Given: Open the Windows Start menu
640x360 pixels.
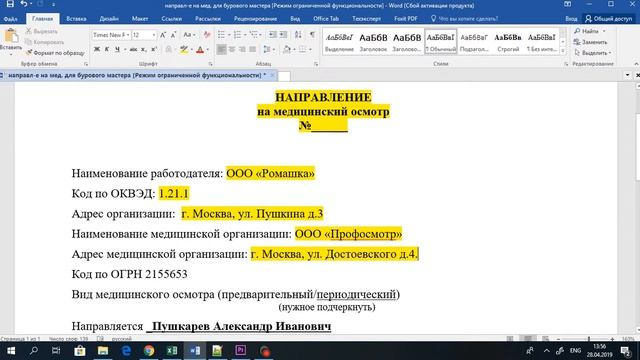Looking at the screenshot, I should tap(11, 351).
